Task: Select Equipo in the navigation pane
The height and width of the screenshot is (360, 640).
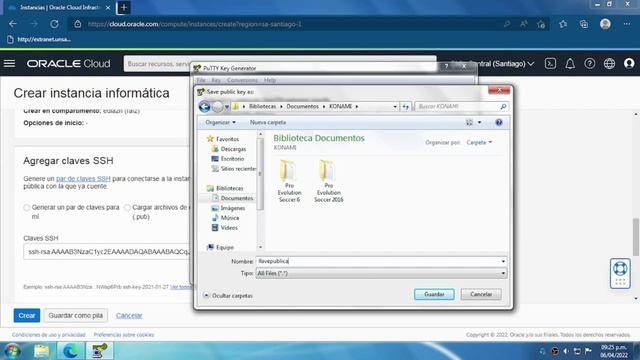Action: point(225,247)
